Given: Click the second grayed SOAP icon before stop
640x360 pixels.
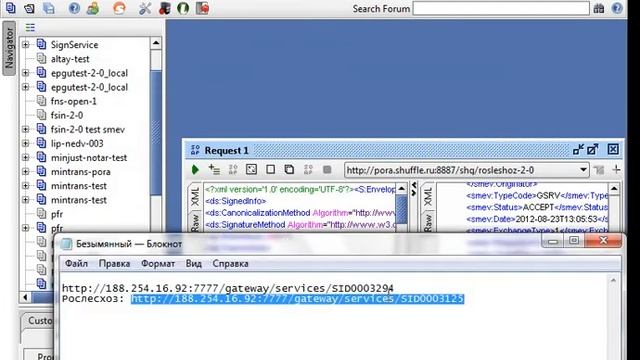Looking at the screenshot, I should [x=308, y=169].
